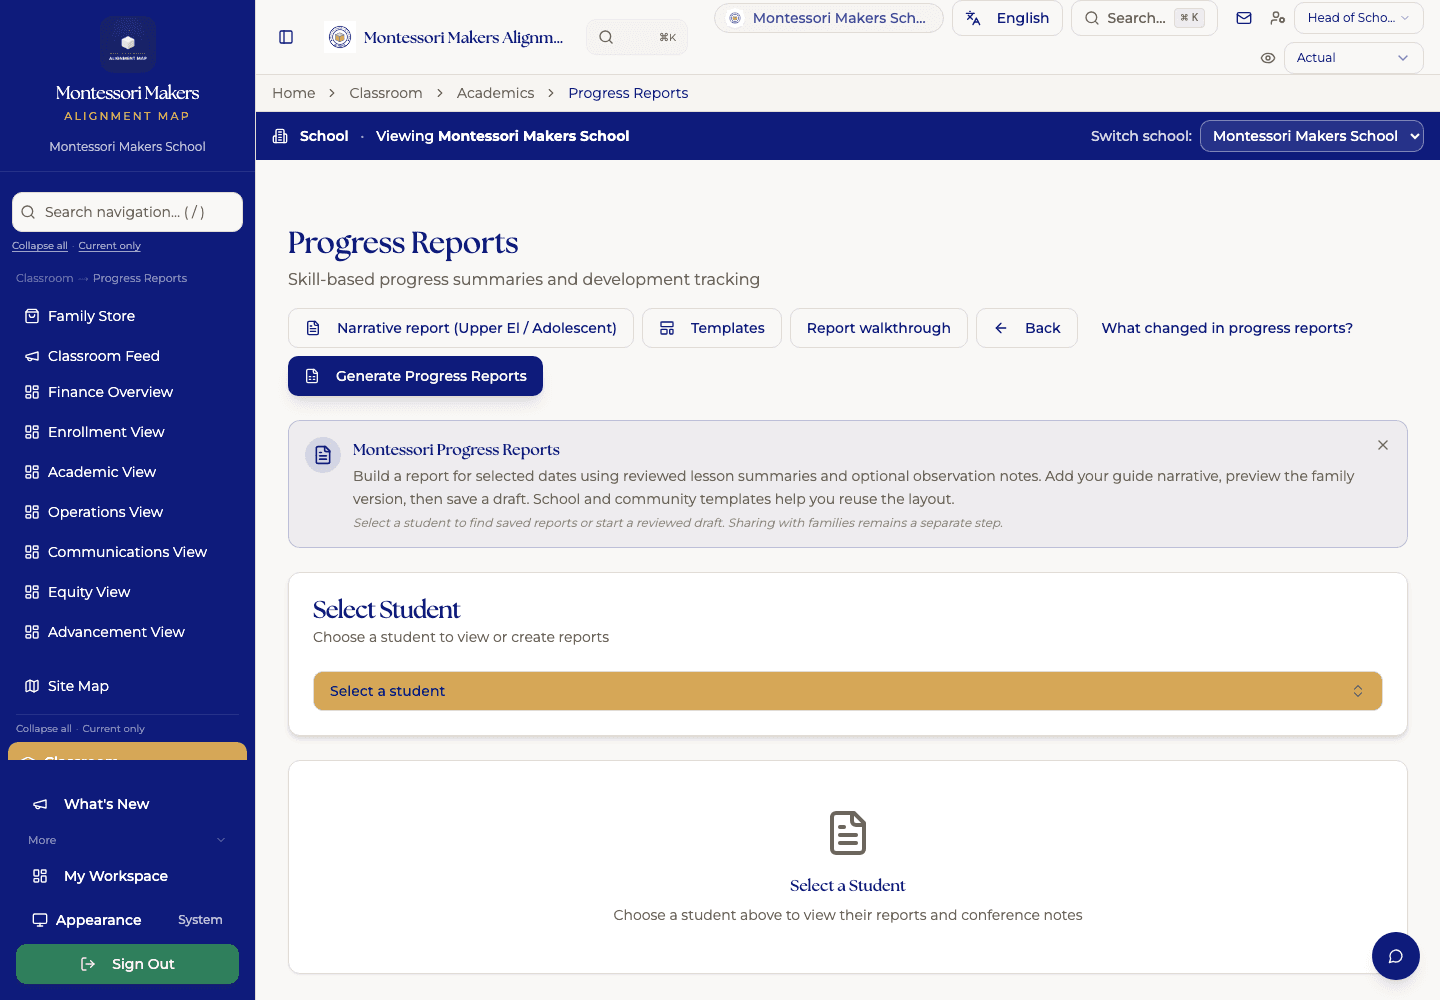Screen dimensions: 1440x1000
Task: Click the top Search... ⌘K box
Action: pyautogui.click(x=1144, y=18)
